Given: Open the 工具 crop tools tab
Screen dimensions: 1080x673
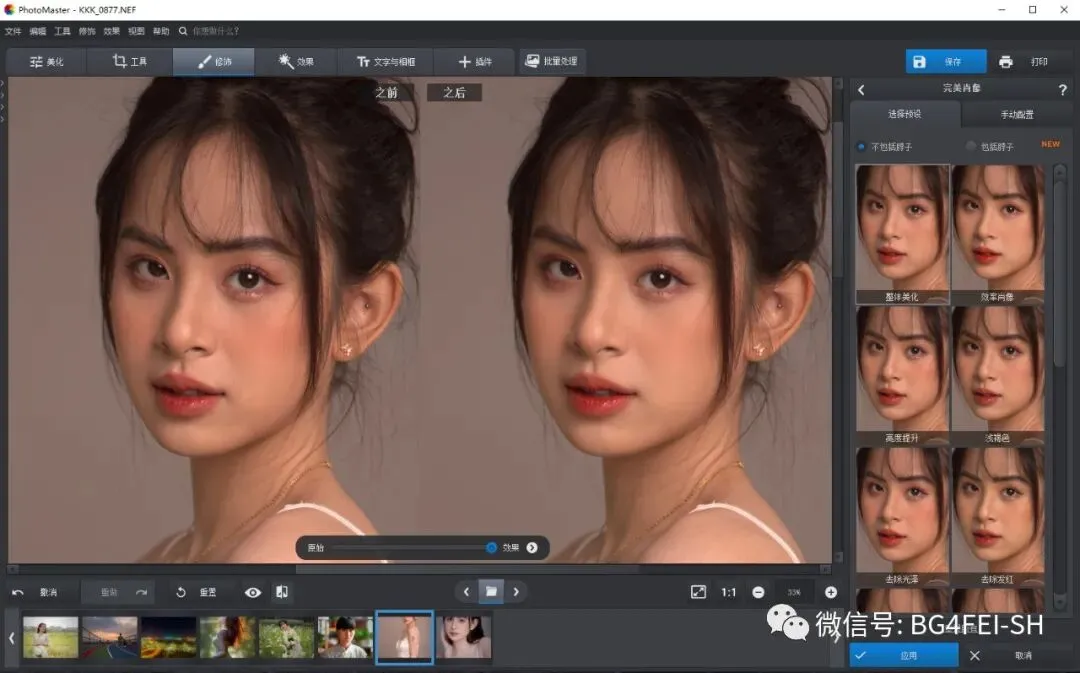Looking at the screenshot, I should pos(129,61).
